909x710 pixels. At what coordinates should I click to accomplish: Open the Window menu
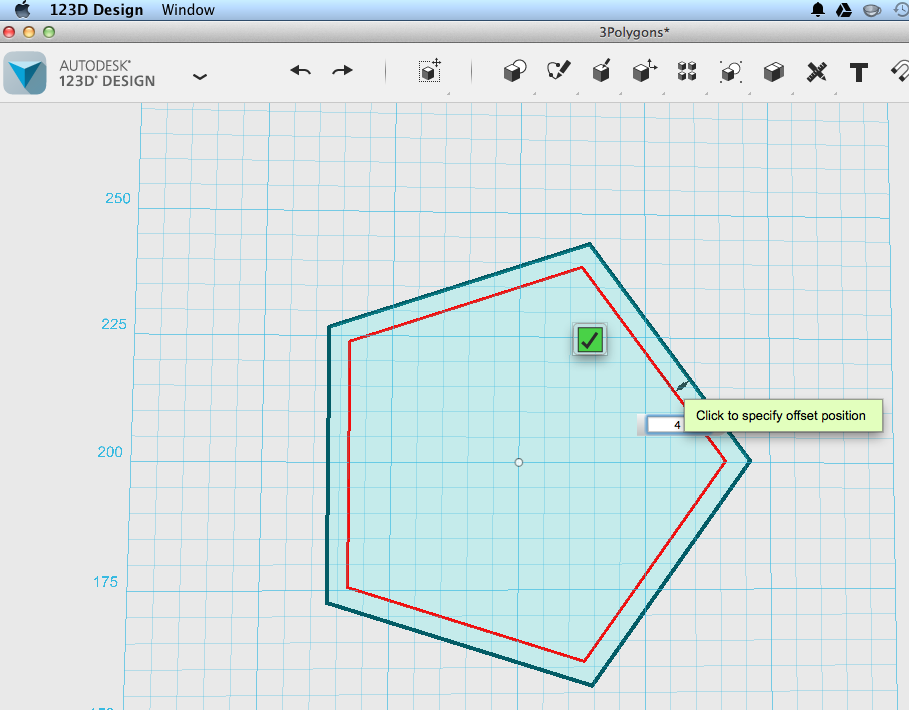tap(188, 10)
